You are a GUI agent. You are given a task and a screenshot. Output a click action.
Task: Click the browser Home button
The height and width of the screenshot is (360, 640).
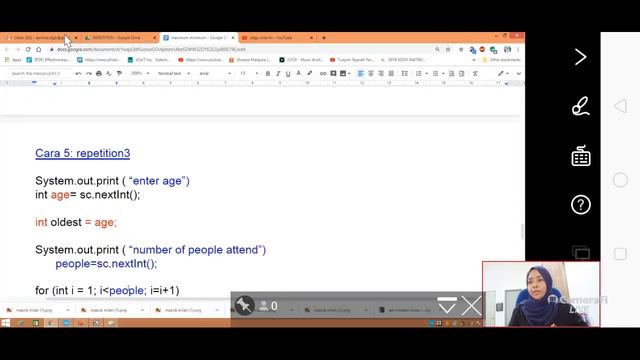39,49
